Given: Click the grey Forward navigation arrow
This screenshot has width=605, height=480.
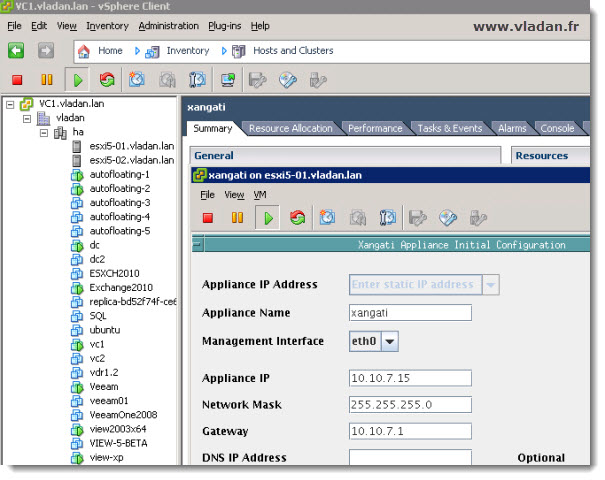Looking at the screenshot, I should coord(46,51).
